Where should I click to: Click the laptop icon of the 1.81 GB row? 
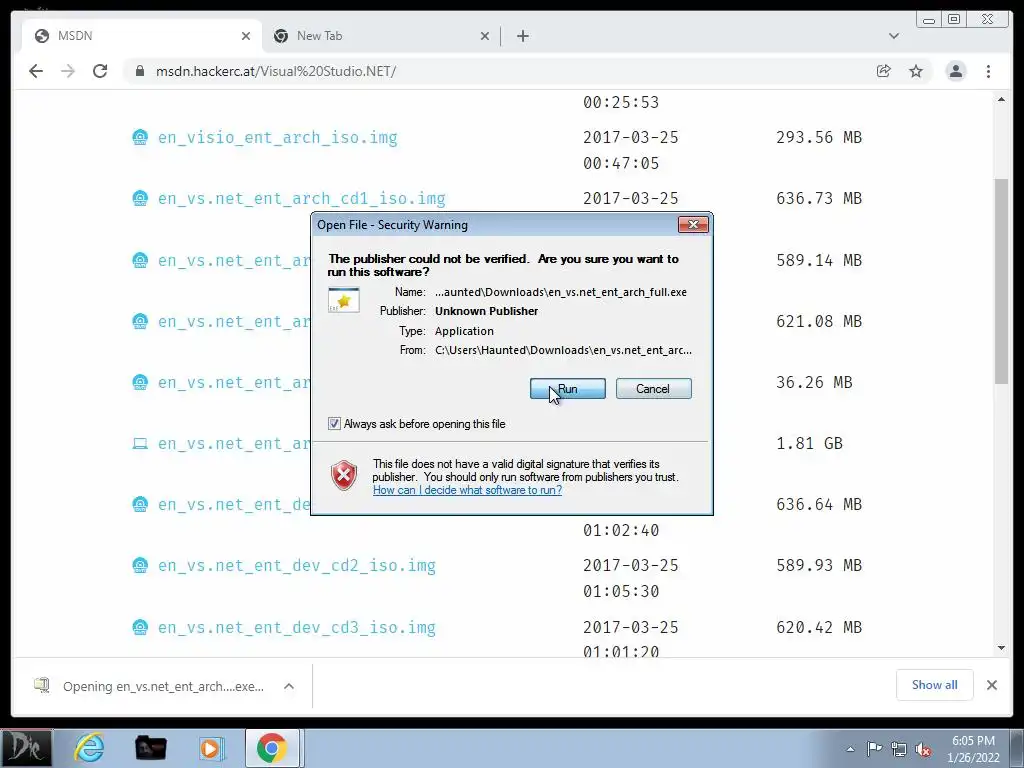(140, 443)
